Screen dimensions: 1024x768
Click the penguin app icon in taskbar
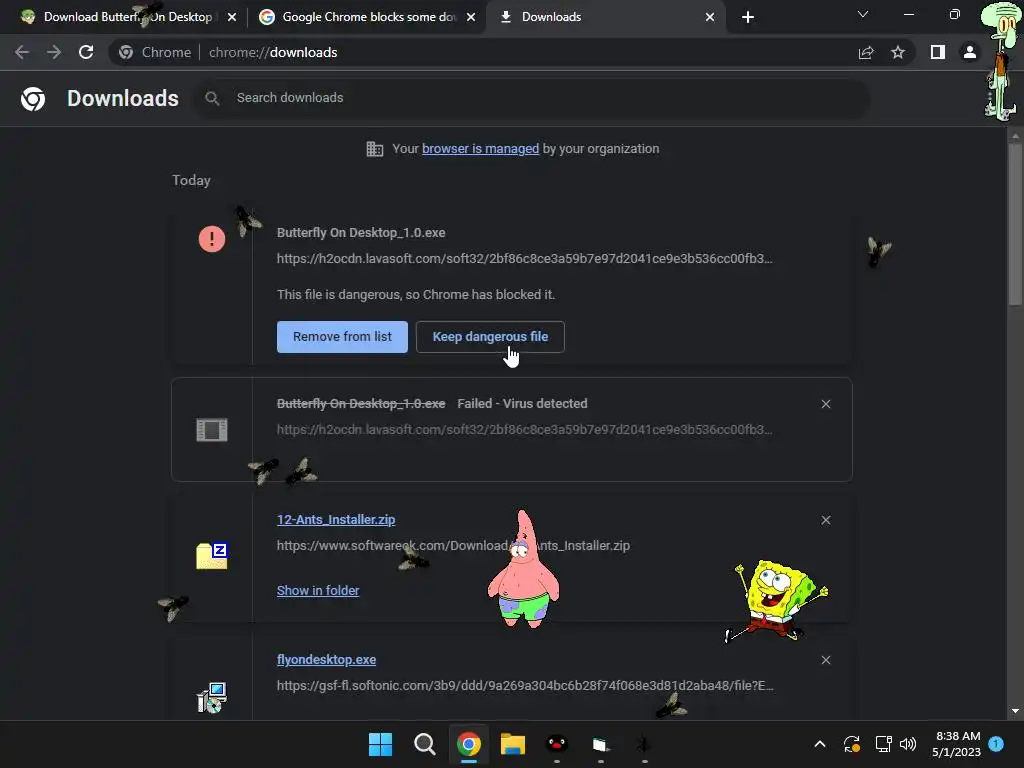[x=556, y=744]
